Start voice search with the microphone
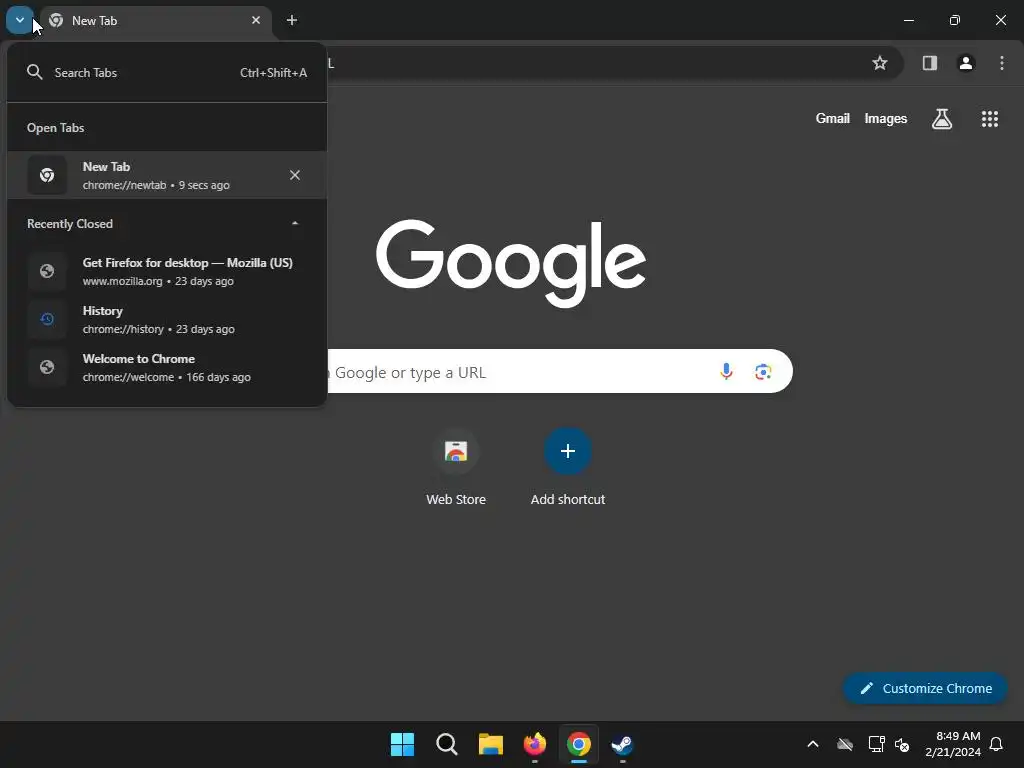The height and width of the screenshot is (768, 1024). click(x=726, y=372)
